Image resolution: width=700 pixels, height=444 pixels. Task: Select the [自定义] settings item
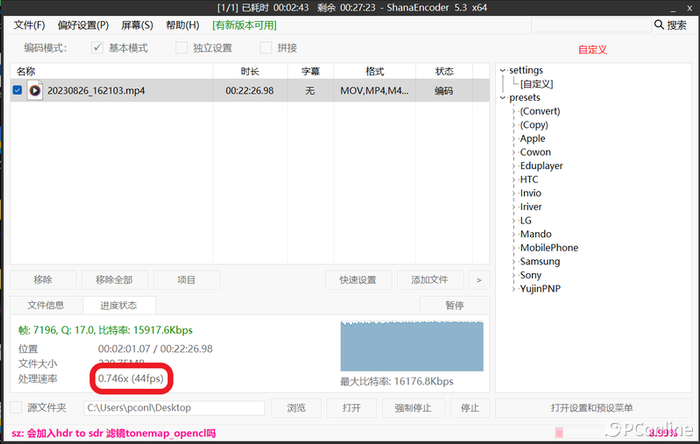point(537,84)
